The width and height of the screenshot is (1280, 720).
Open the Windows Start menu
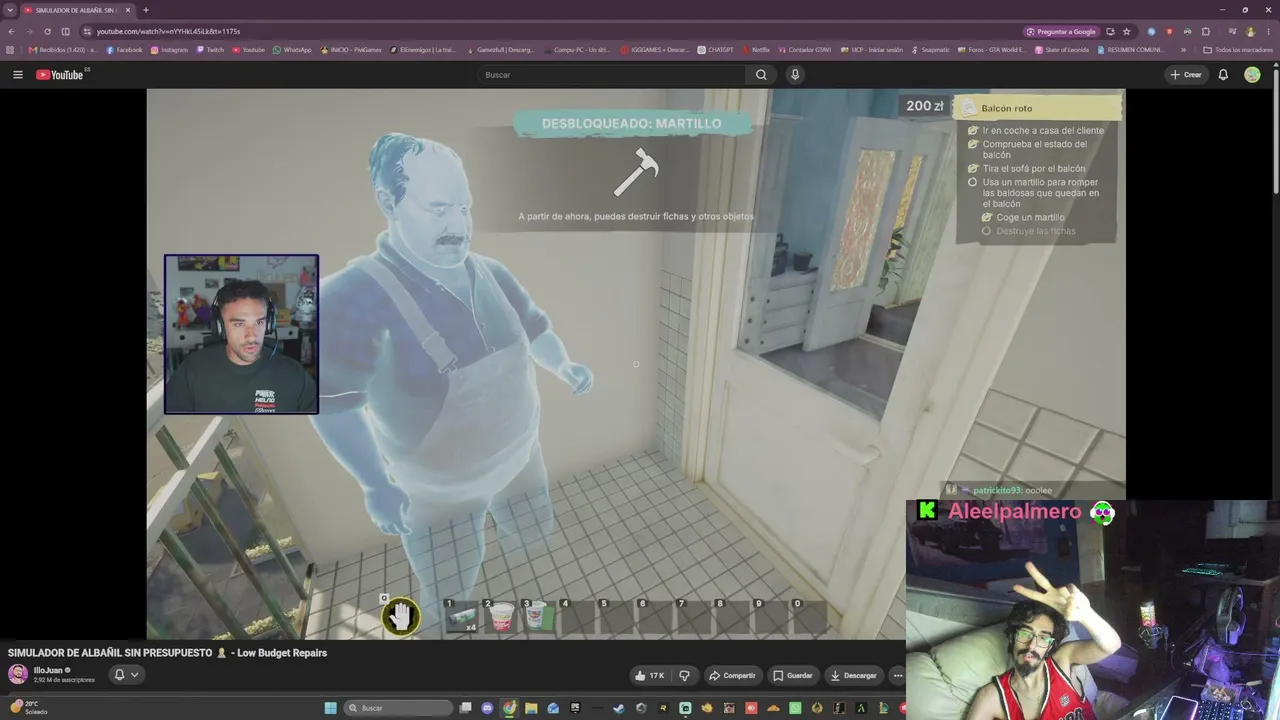[331, 708]
